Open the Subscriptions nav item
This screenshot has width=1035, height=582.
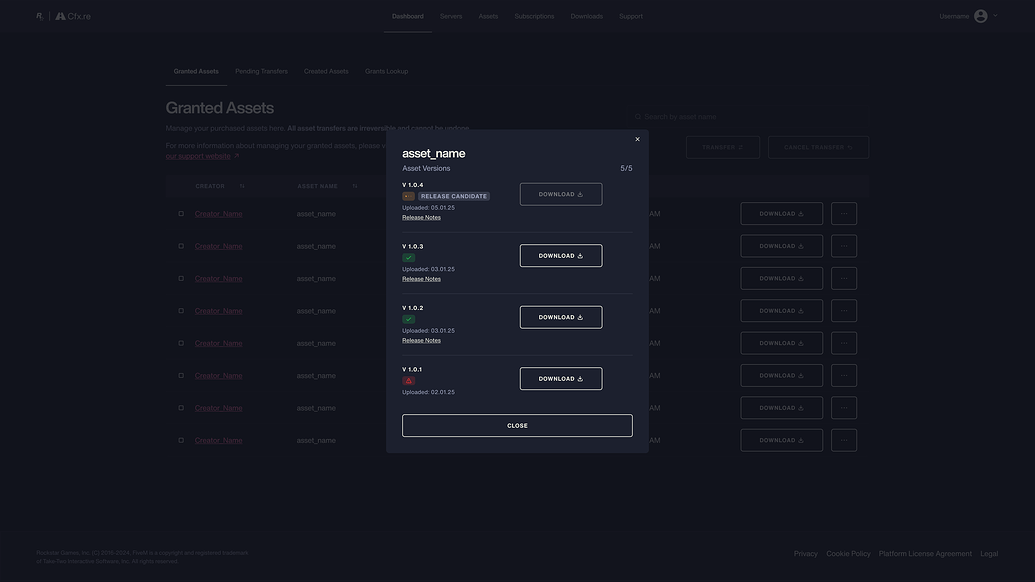534,16
